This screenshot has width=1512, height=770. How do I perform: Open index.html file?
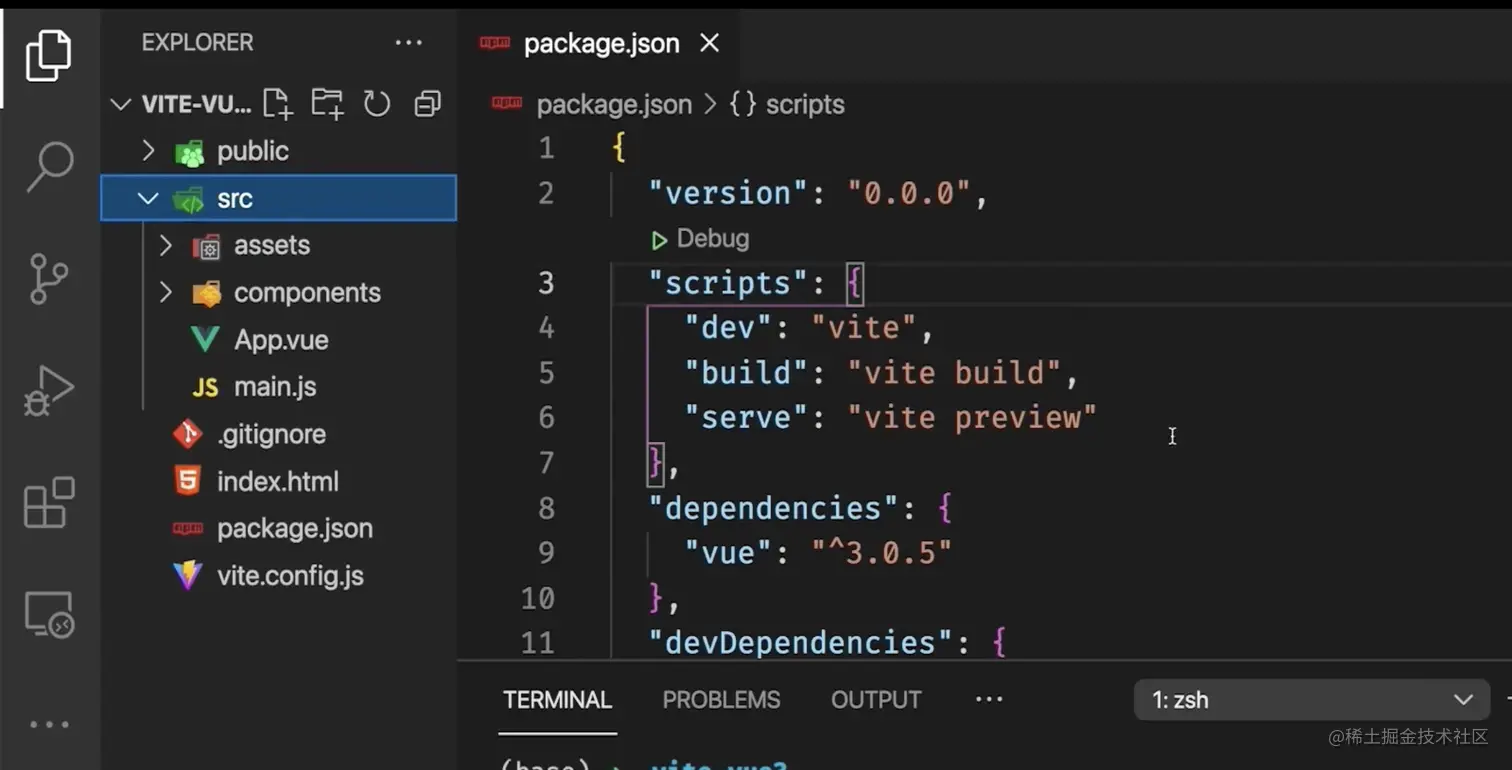(x=280, y=481)
